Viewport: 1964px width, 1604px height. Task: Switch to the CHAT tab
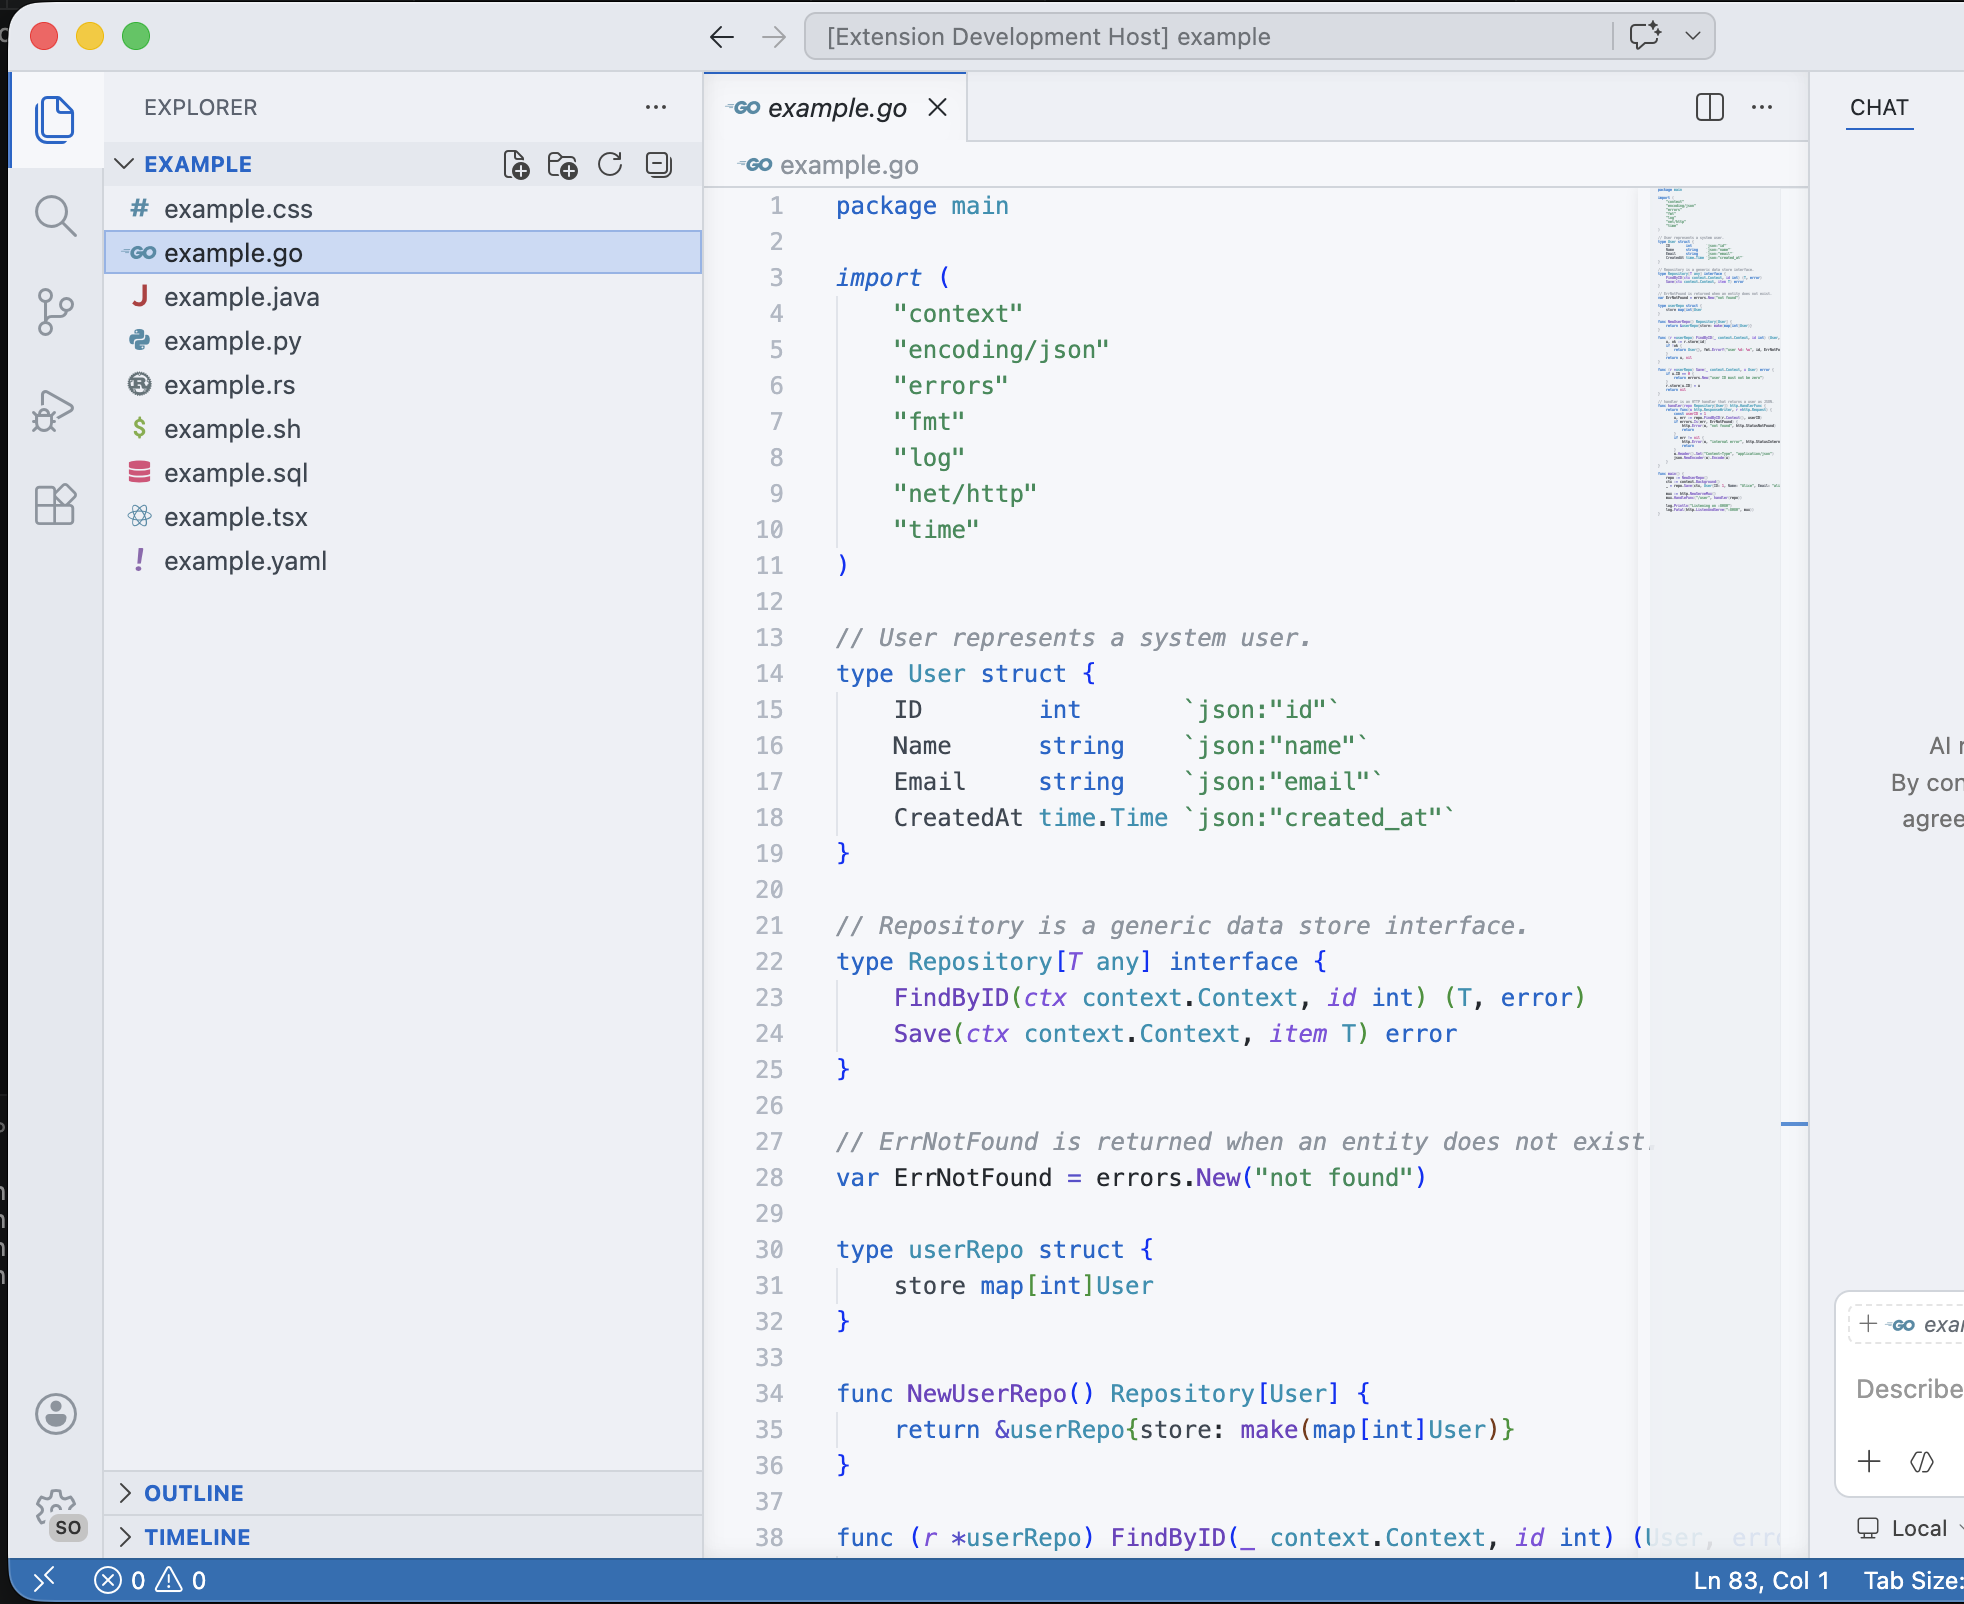tap(1879, 108)
